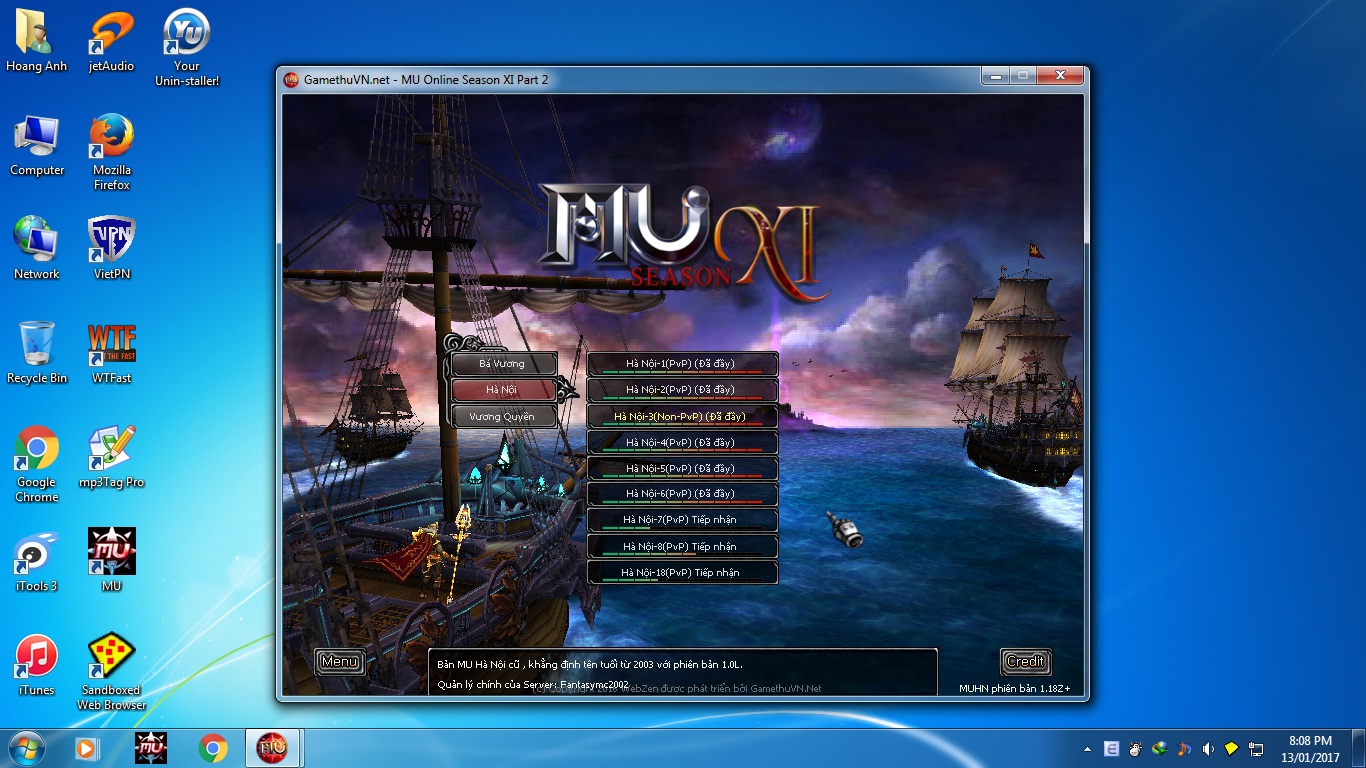Viewport: 1366px width, 768px height.
Task: Close the MU Online game window
Action: pyautogui.click(x=1058, y=76)
